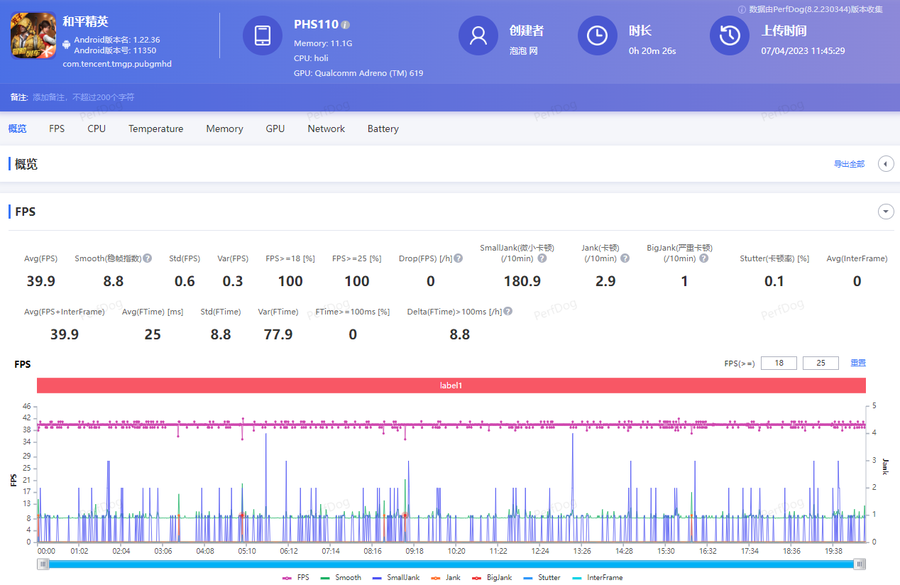Image resolution: width=900 pixels, height=585 pixels.
Task: Switch to the Temperature tab
Action: point(155,129)
